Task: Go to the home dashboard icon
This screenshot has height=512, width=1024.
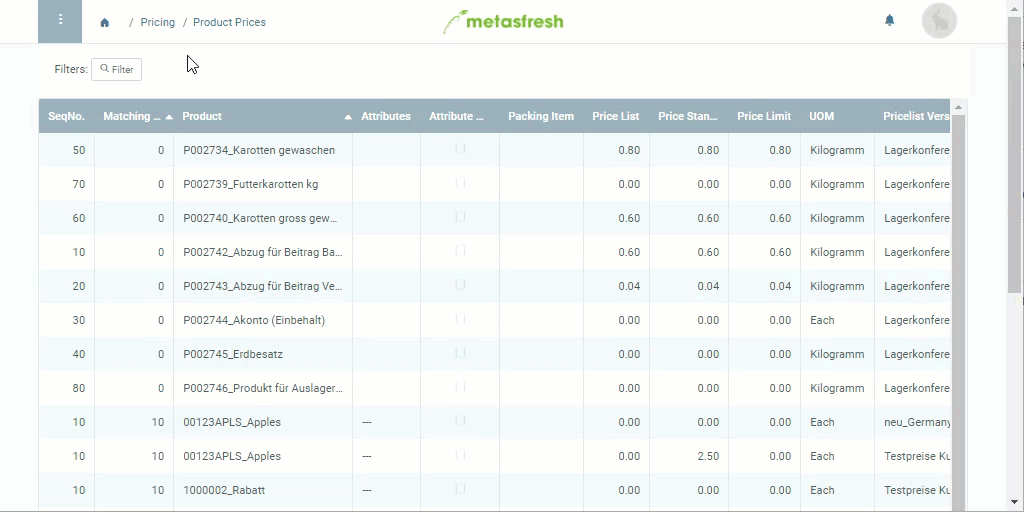Action: click(104, 23)
